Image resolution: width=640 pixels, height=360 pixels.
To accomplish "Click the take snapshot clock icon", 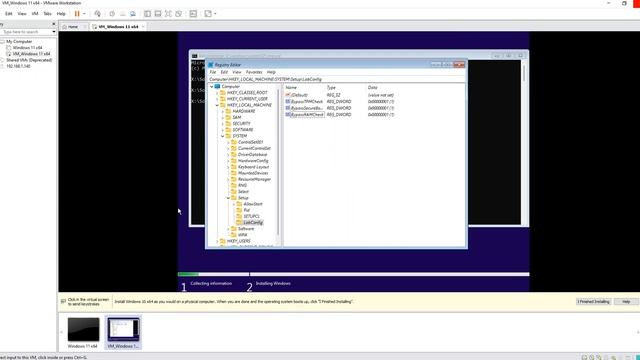I will click(x=112, y=13).
